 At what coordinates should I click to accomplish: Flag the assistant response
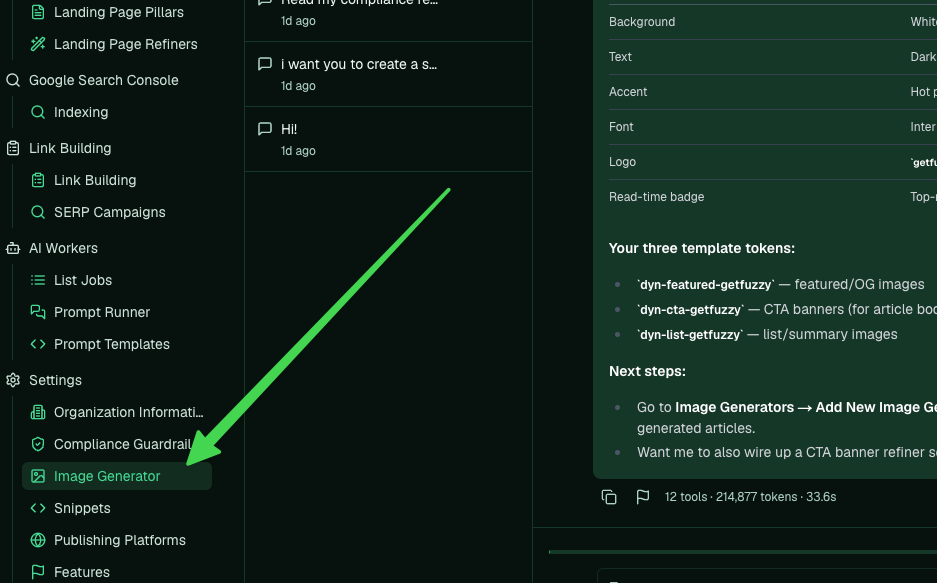point(643,497)
